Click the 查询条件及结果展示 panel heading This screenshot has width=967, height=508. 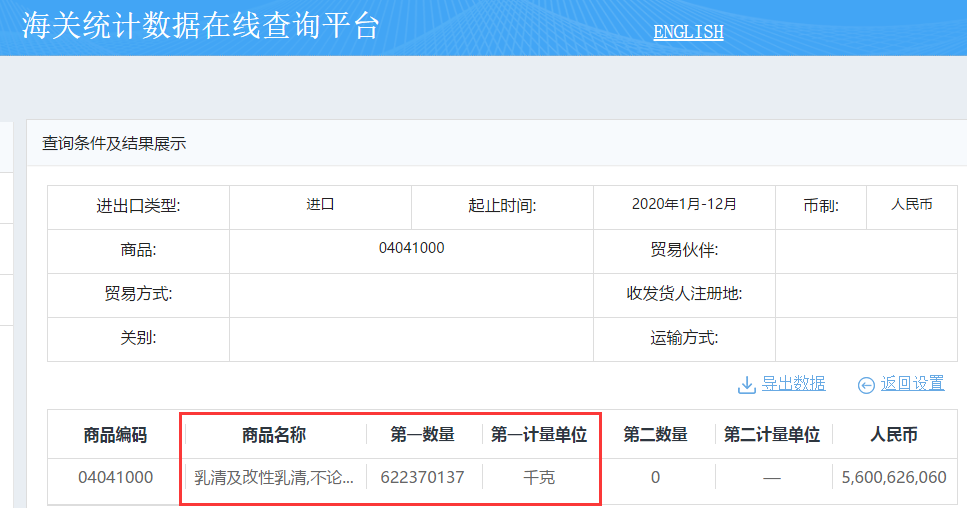(114, 144)
